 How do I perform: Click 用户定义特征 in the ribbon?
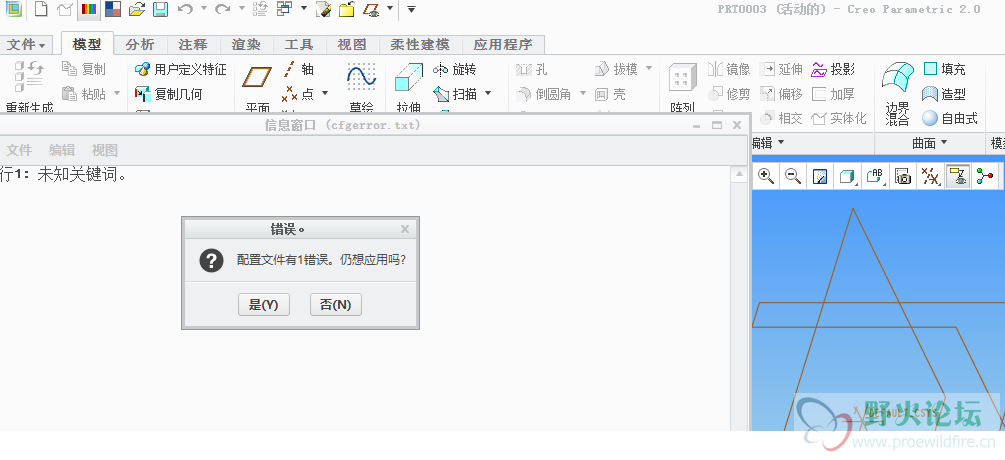(x=180, y=69)
